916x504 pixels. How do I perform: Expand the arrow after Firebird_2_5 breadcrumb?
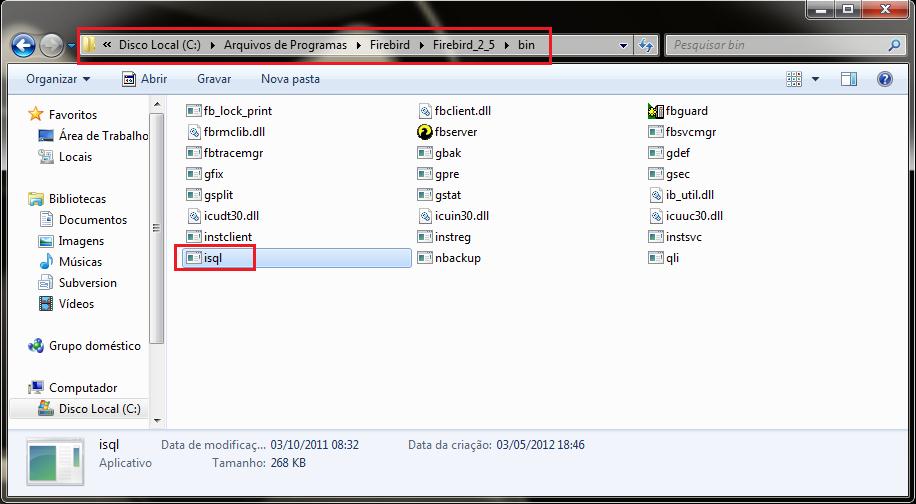[x=506, y=45]
